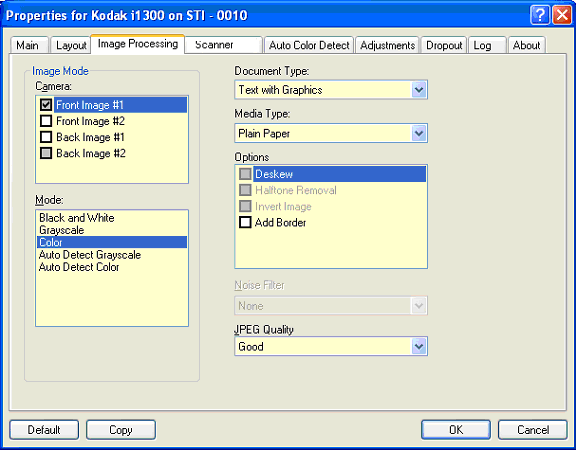Select Color in the Mode list
Image resolution: width=576 pixels, height=450 pixels.
tap(112, 242)
